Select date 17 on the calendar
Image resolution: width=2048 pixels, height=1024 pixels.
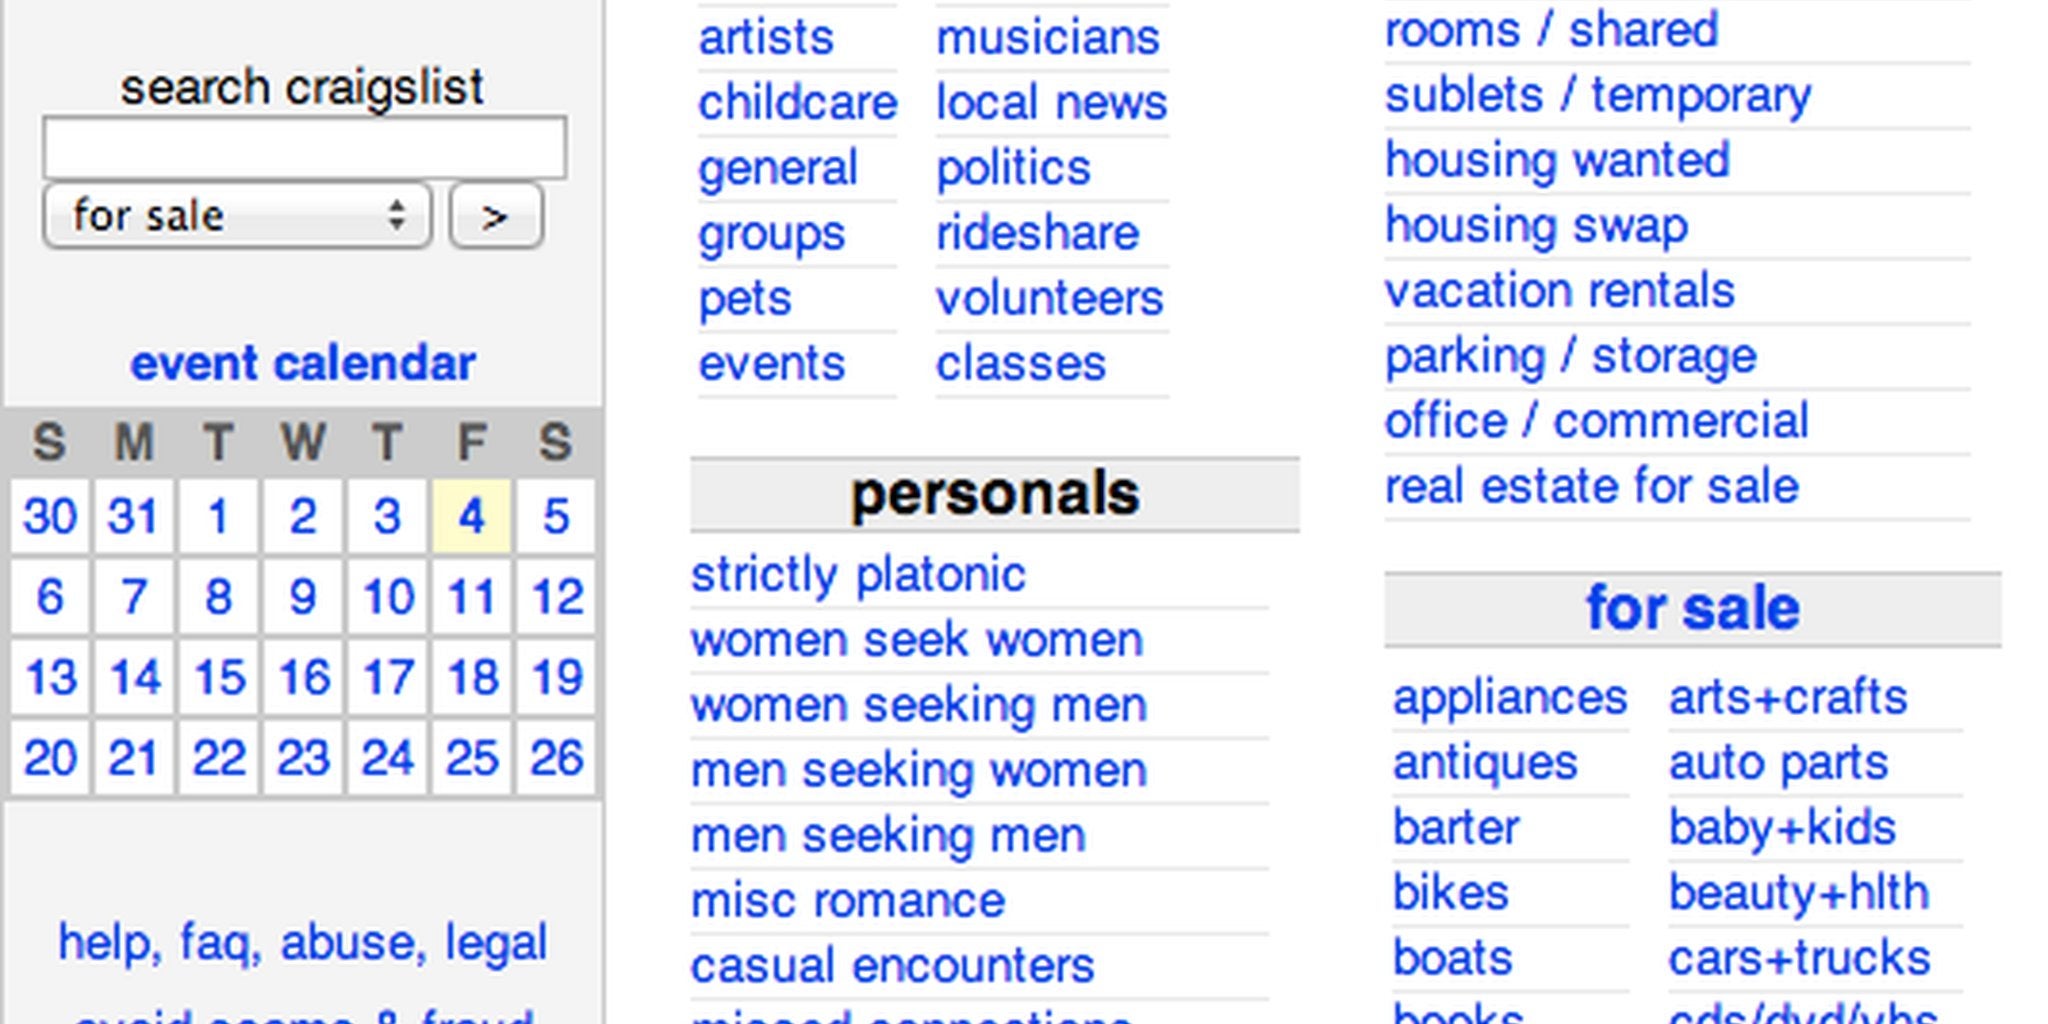coord(387,677)
